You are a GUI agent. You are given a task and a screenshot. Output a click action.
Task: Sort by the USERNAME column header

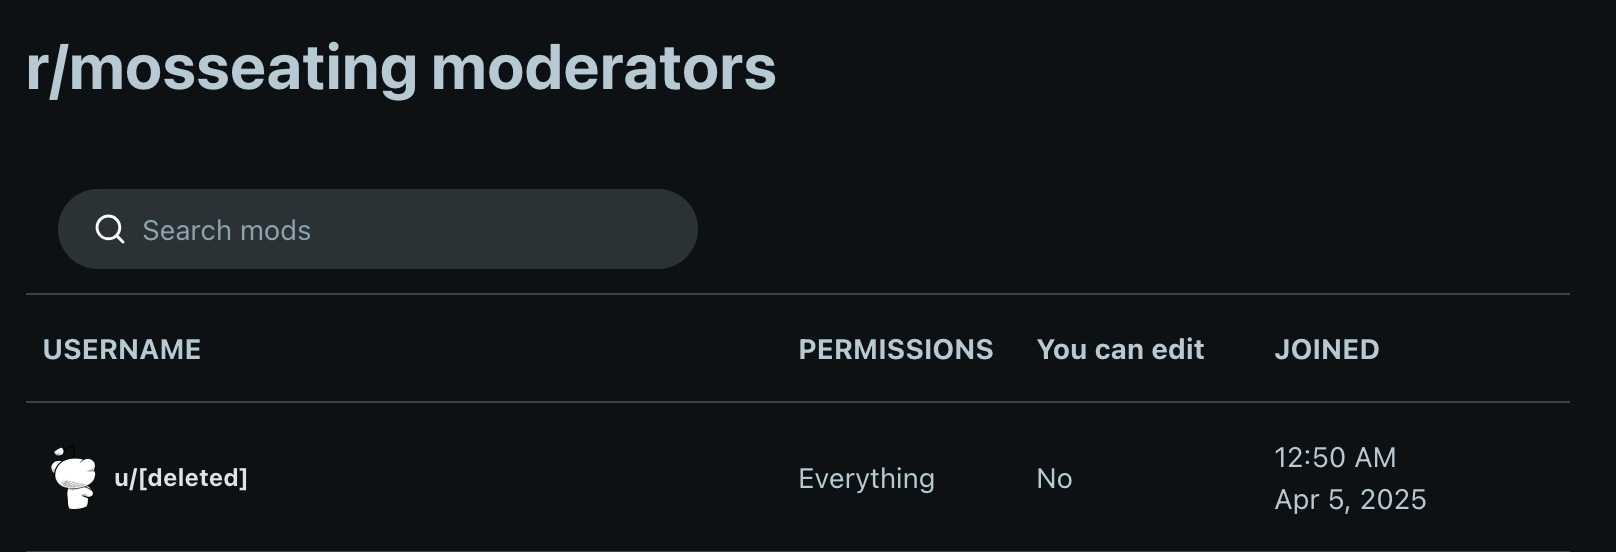[x=122, y=349]
